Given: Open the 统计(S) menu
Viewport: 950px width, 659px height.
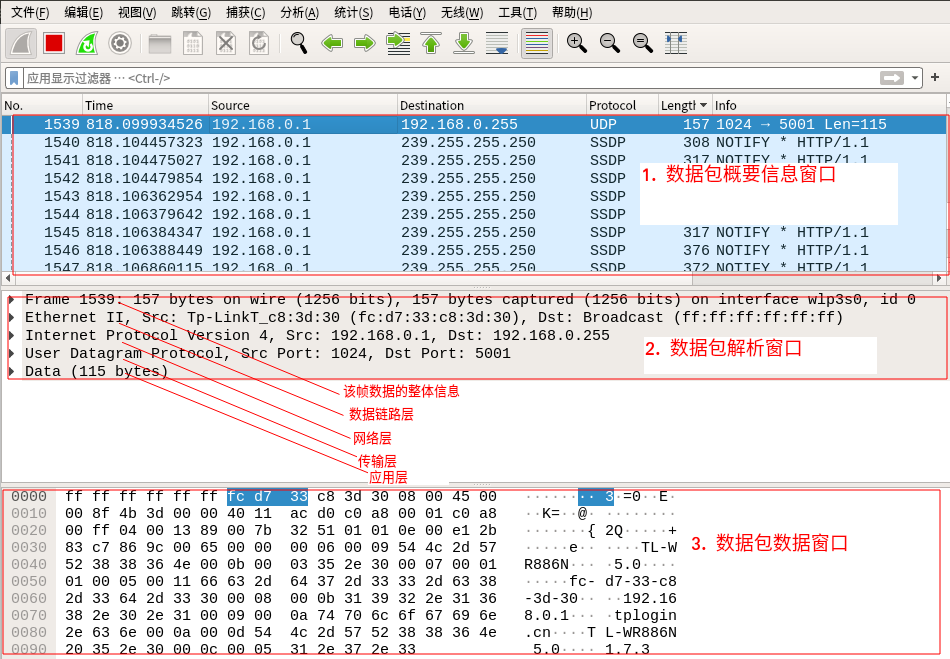Looking at the screenshot, I should pyautogui.click(x=354, y=13).
